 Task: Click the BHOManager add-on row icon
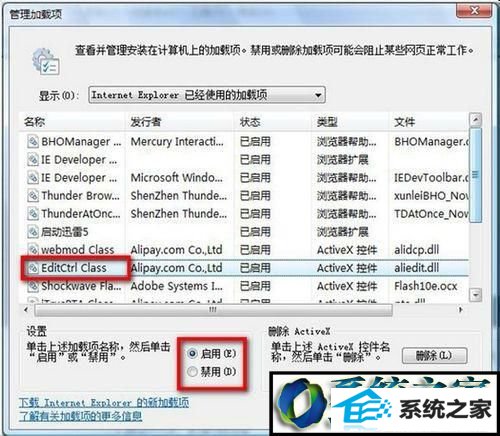tap(33, 142)
